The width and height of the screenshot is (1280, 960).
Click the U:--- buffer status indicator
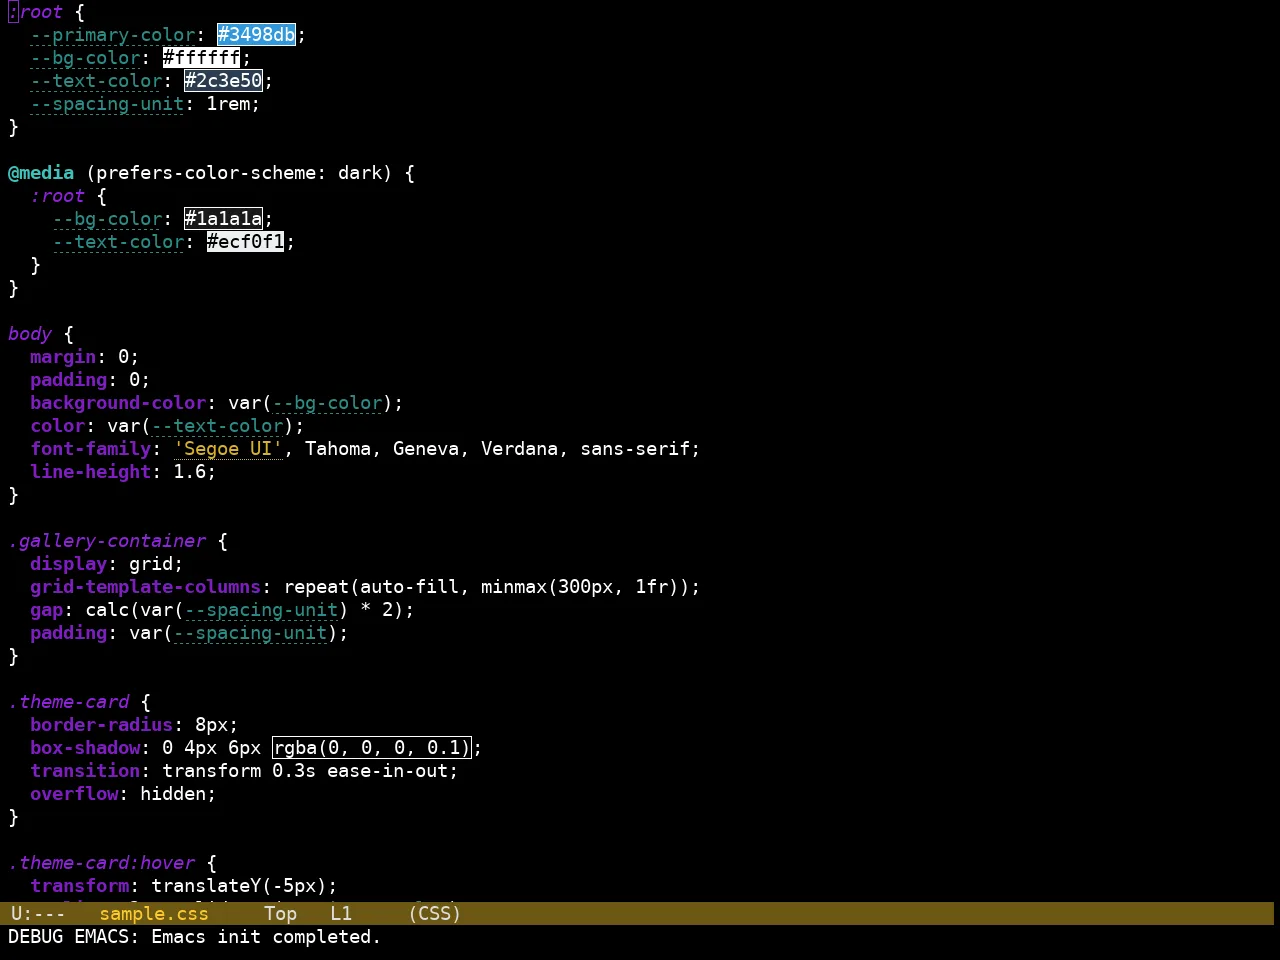pos(38,914)
